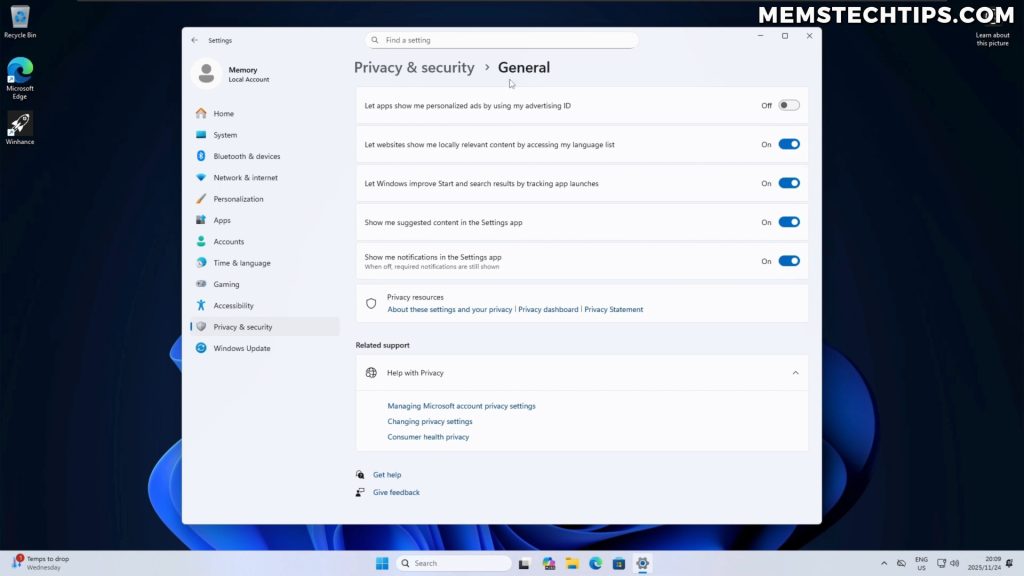Enable the personalized ads toggle
1024x576 pixels.
tap(787, 105)
